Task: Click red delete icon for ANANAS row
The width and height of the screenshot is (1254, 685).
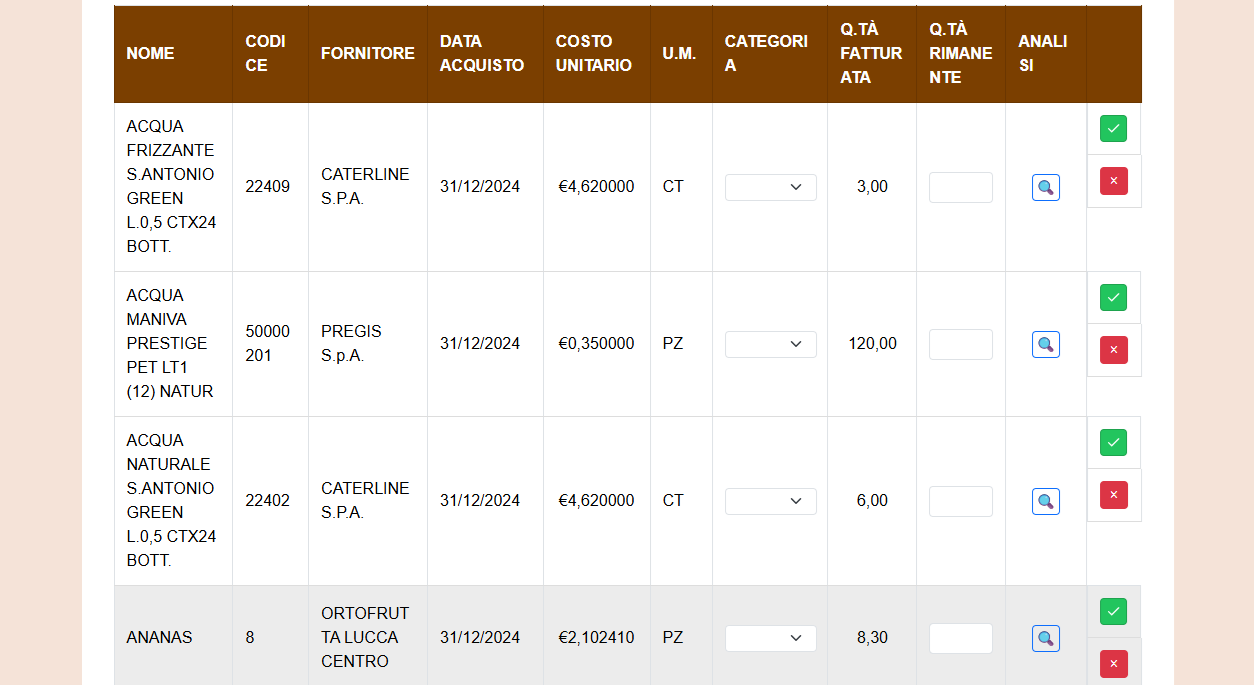Action: click(x=1113, y=664)
